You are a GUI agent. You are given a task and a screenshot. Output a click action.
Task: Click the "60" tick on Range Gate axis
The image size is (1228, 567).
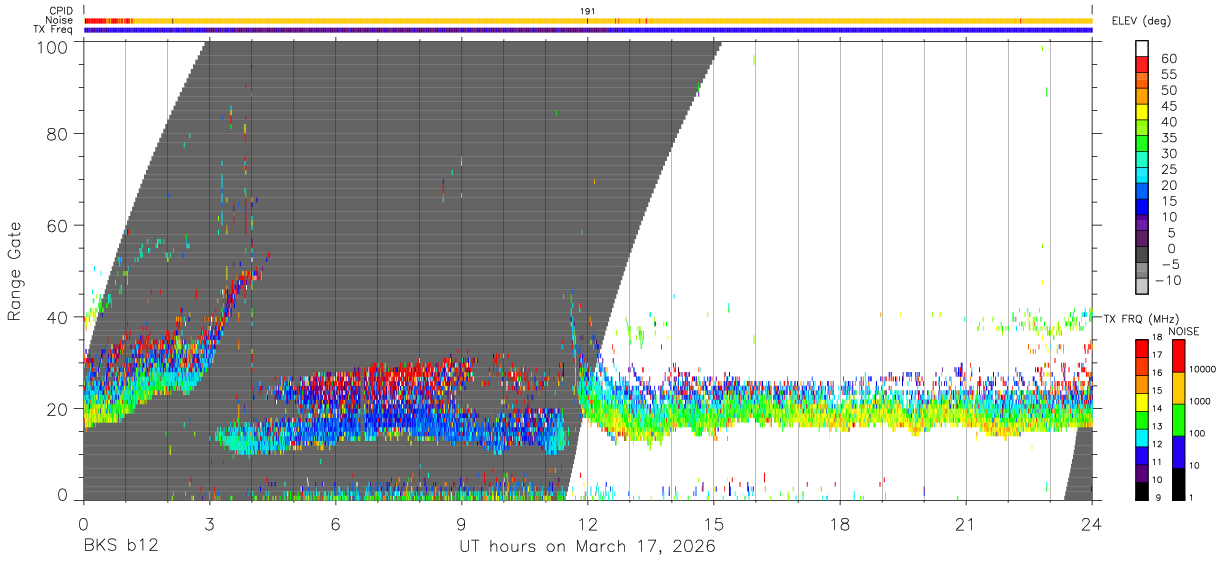56,226
